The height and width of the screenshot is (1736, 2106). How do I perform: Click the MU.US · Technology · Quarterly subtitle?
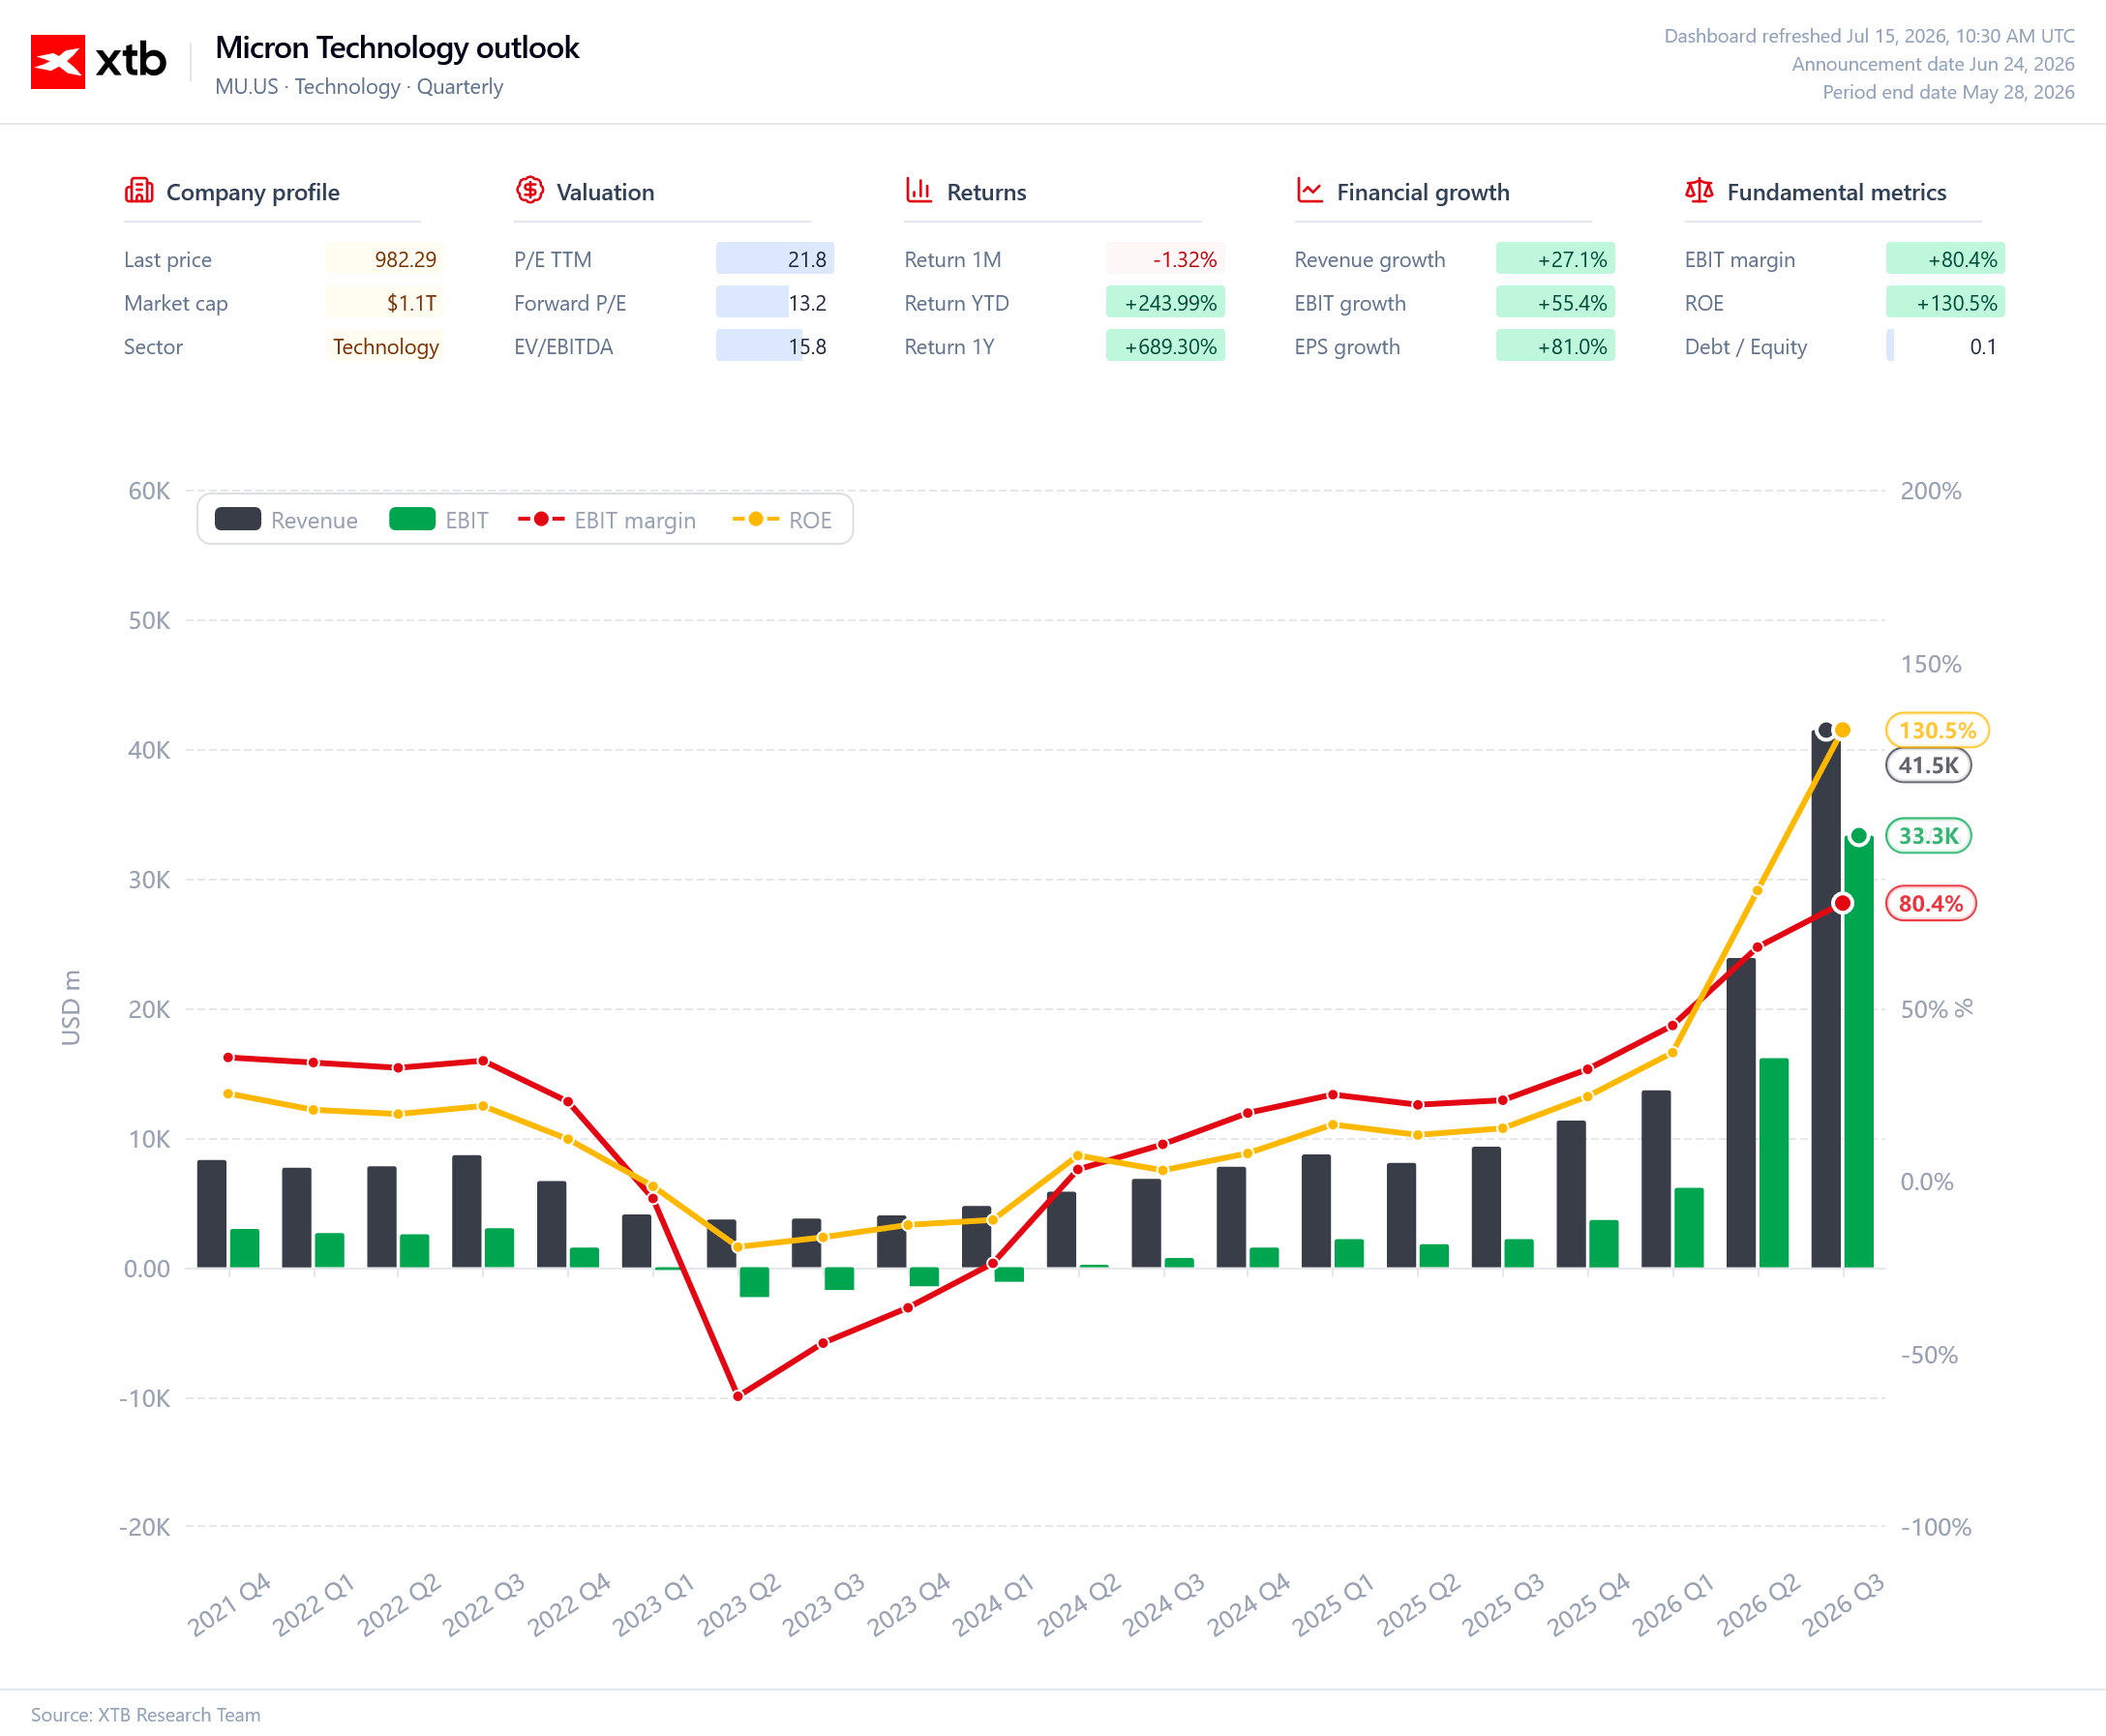(x=359, y=87)
